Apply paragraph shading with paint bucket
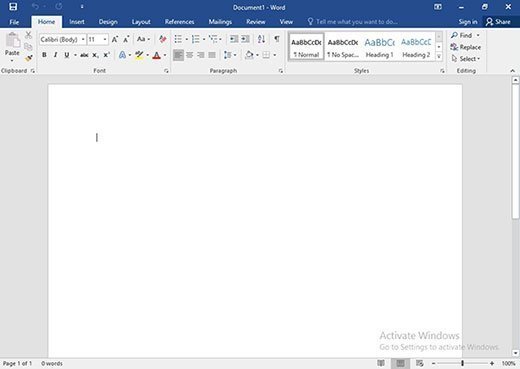This screenshot has height=369, width=520. point(249,55)
